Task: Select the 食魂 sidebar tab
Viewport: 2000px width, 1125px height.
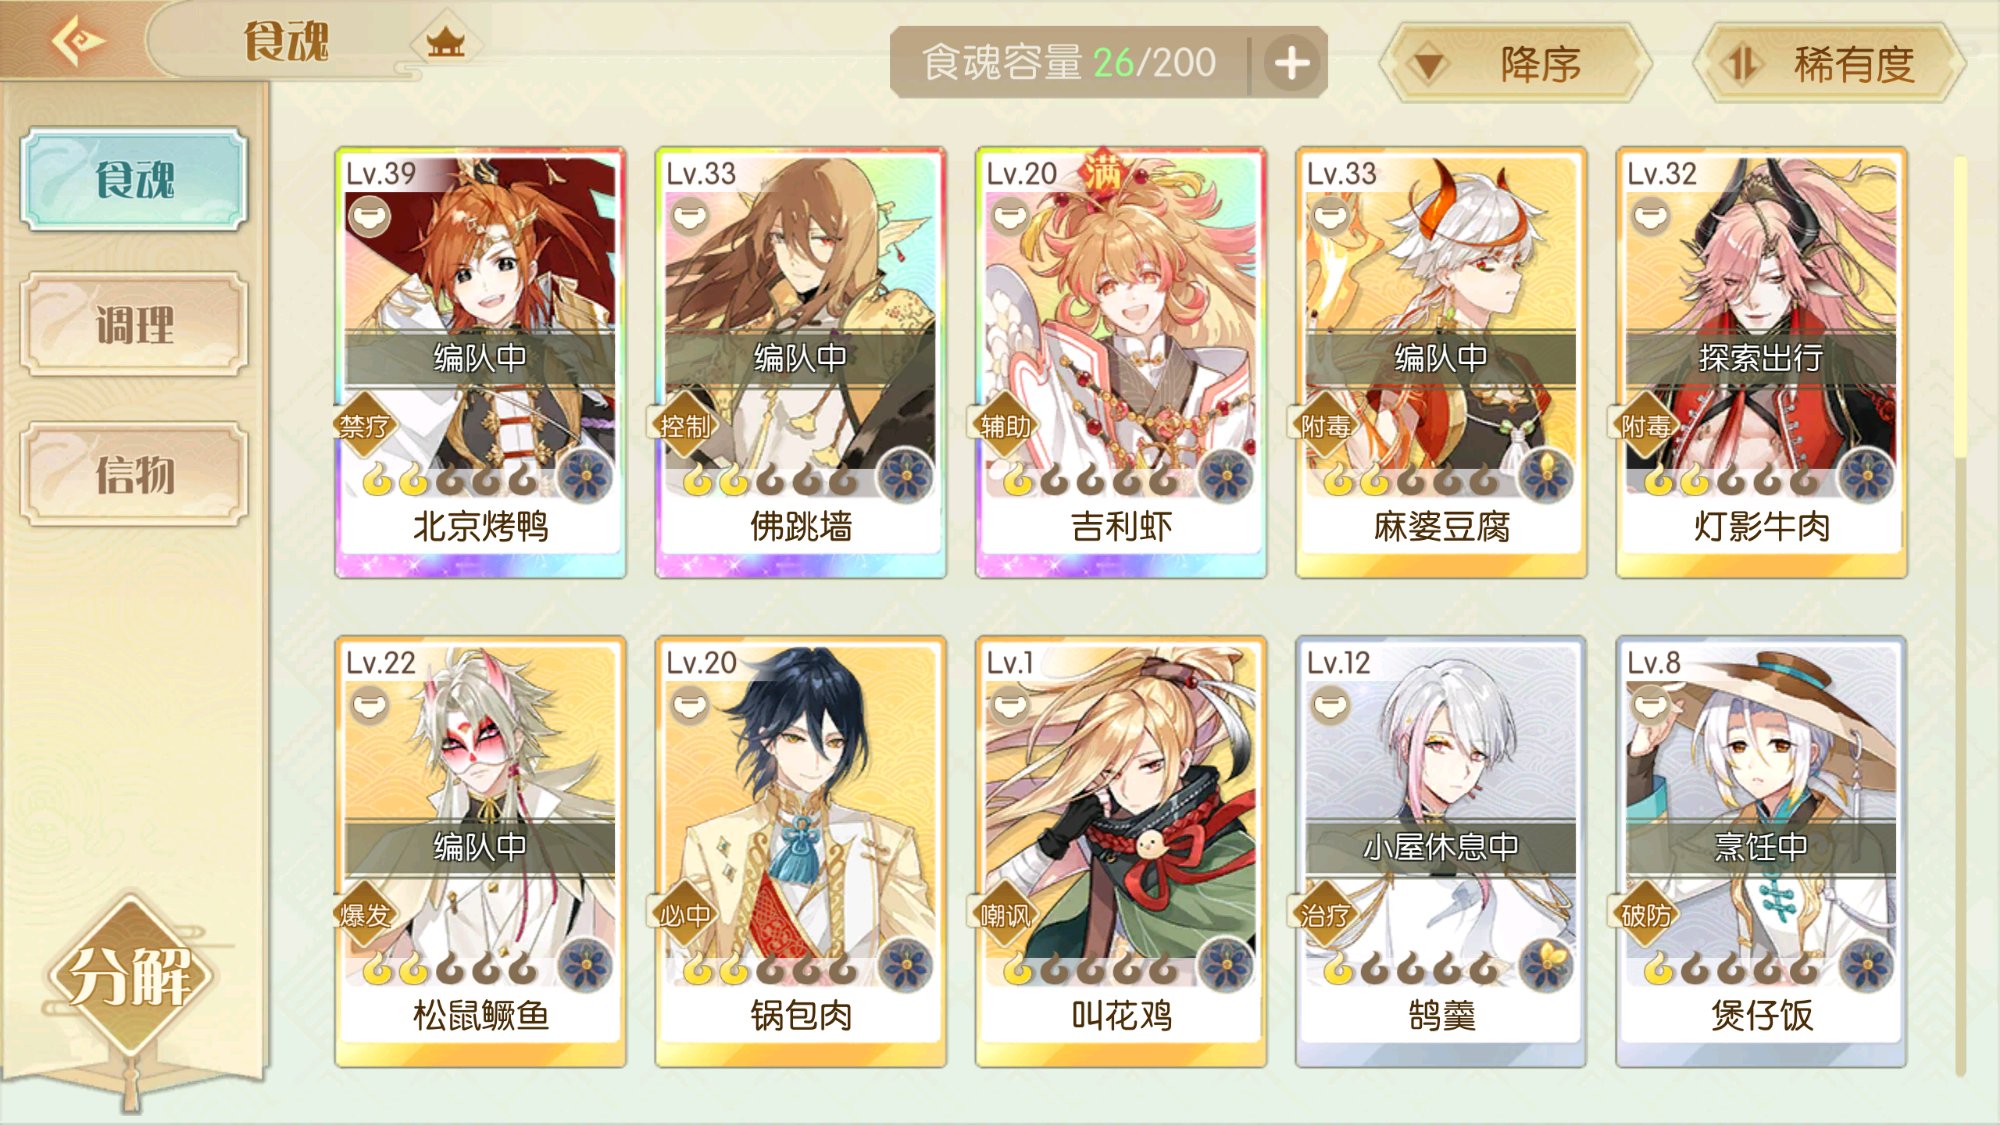Action: [x=134, y=180]
